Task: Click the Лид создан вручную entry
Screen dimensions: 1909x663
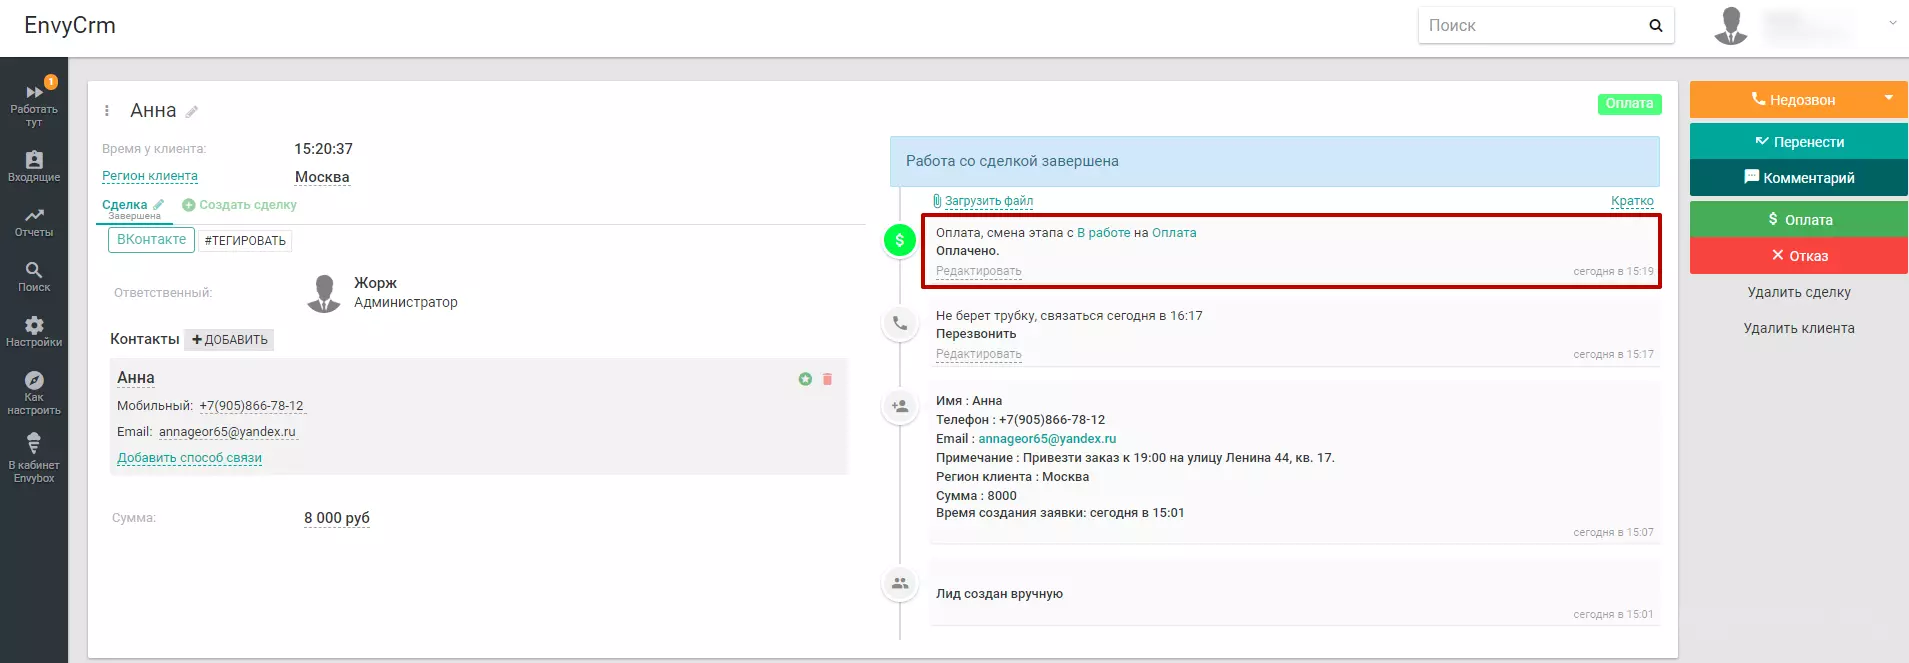Action: pyautogui.click(x=1295, y=594)
